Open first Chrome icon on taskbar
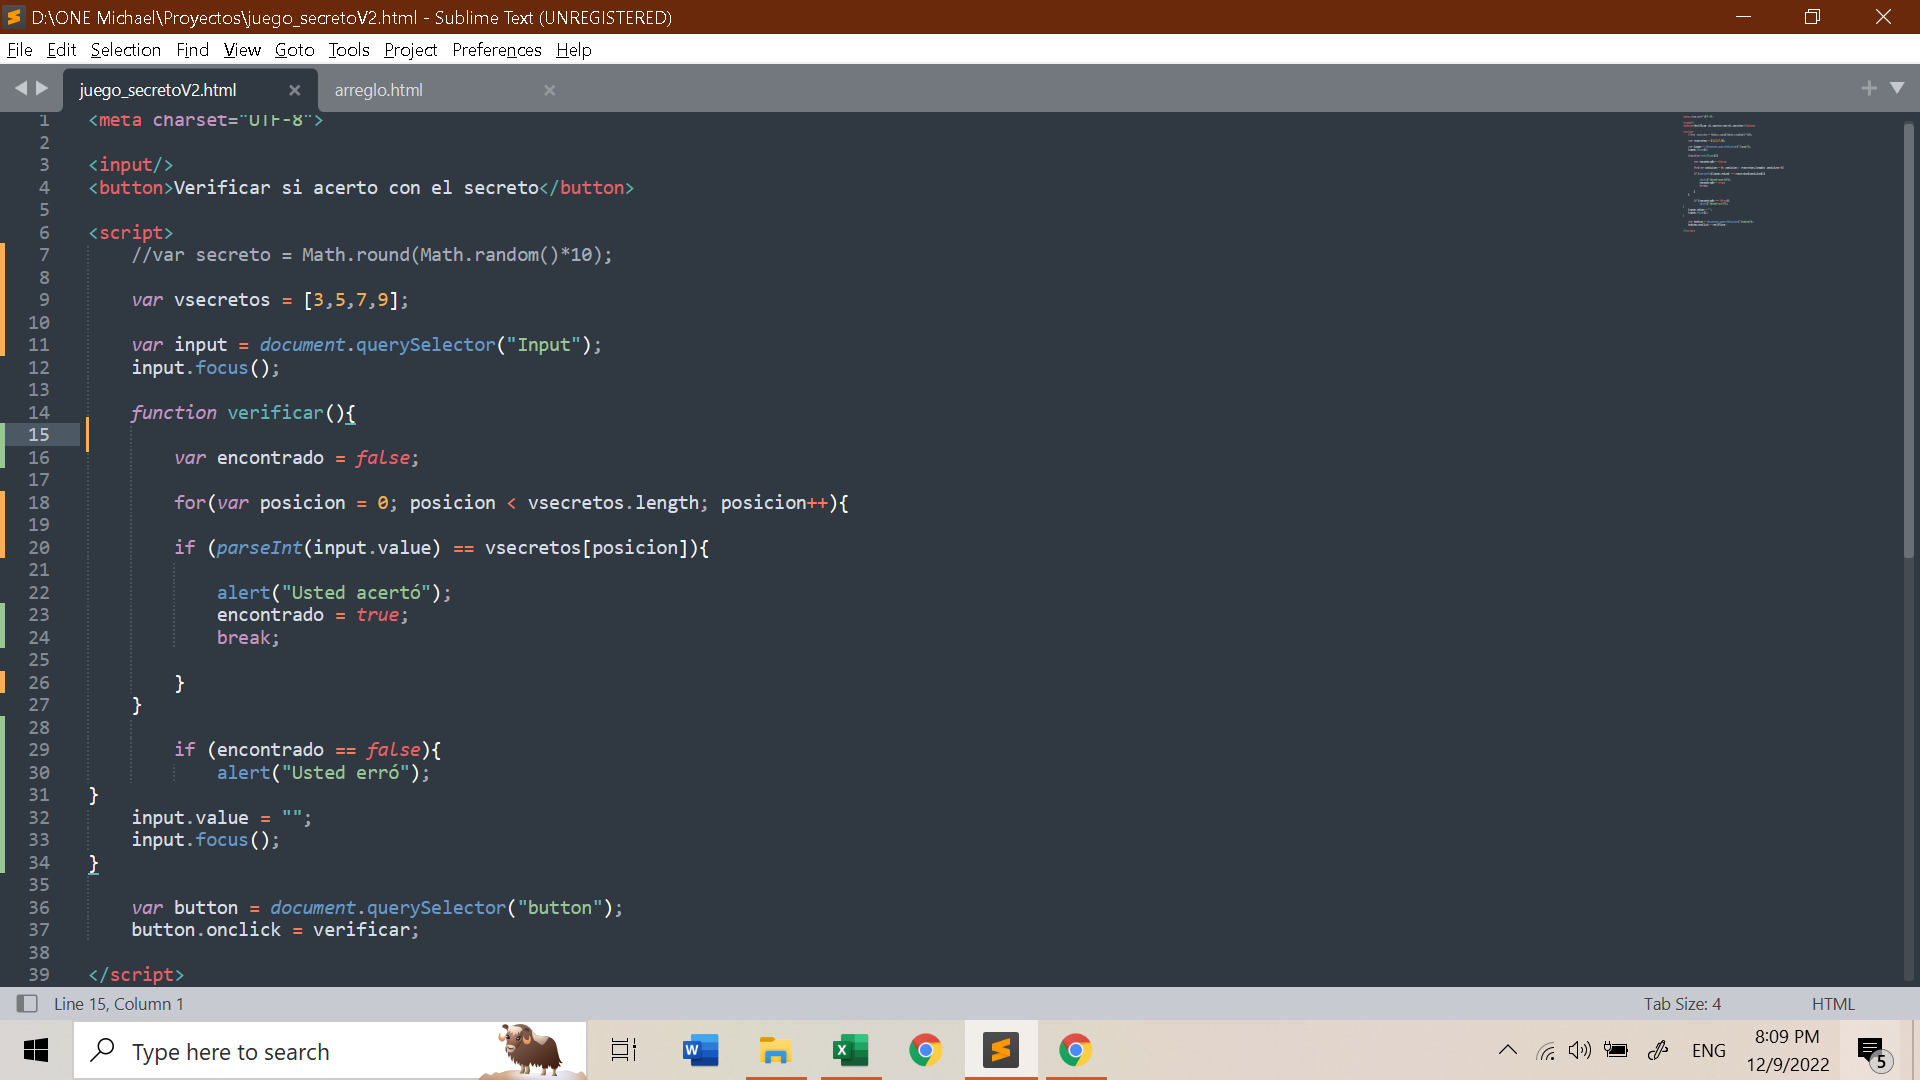This screenshot has height=1080, width=1920. (x=925, y=1050)
